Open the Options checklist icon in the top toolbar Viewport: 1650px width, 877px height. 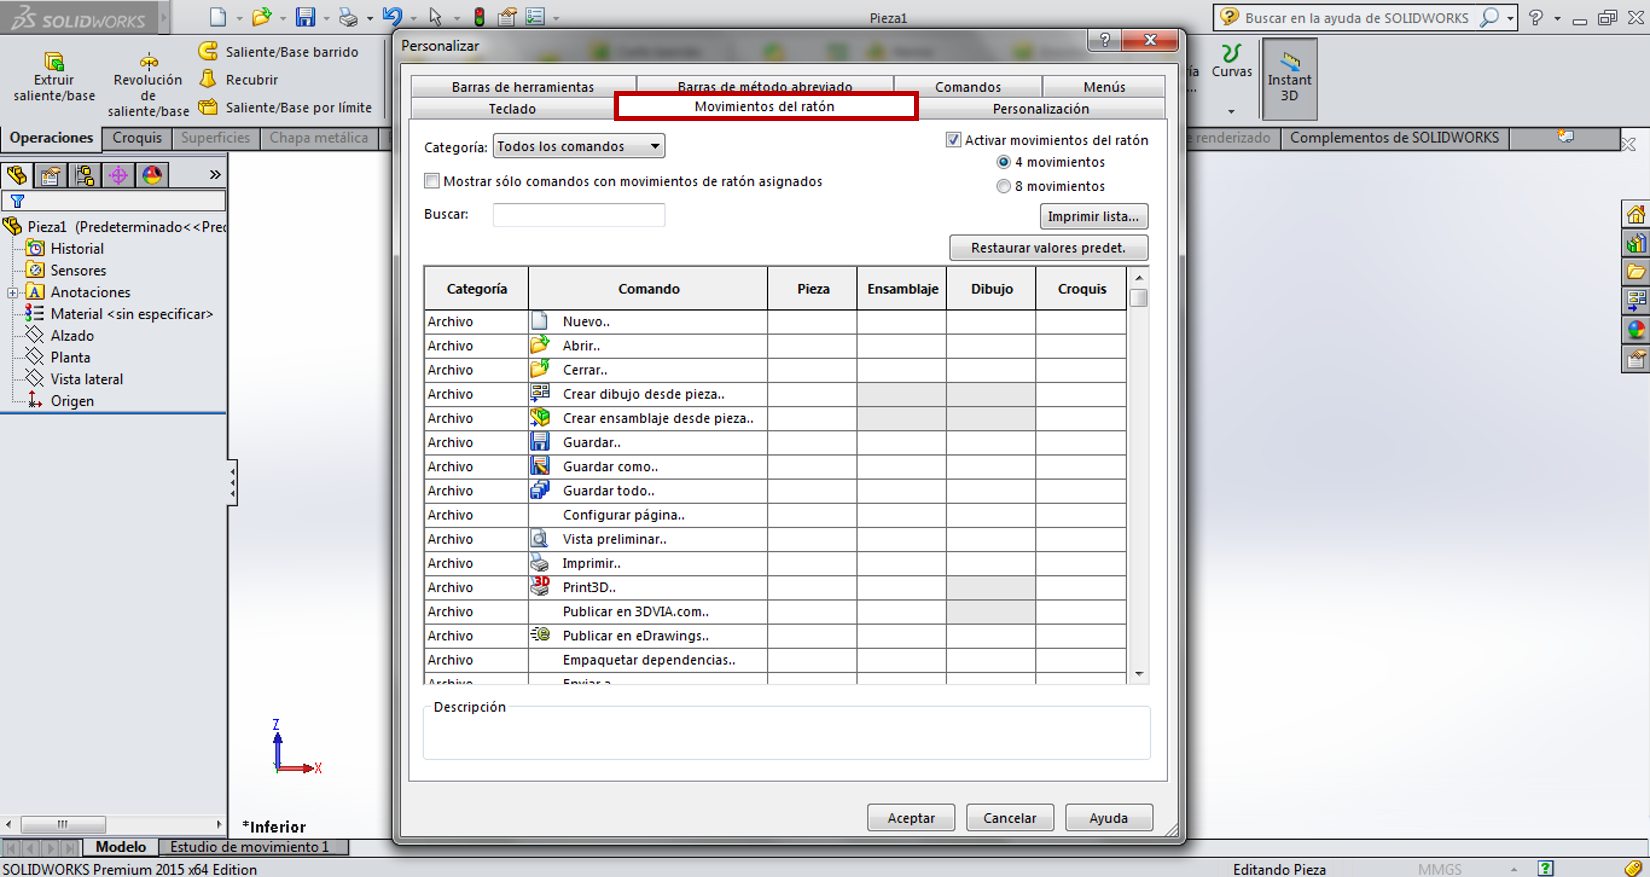click(536, 17)
